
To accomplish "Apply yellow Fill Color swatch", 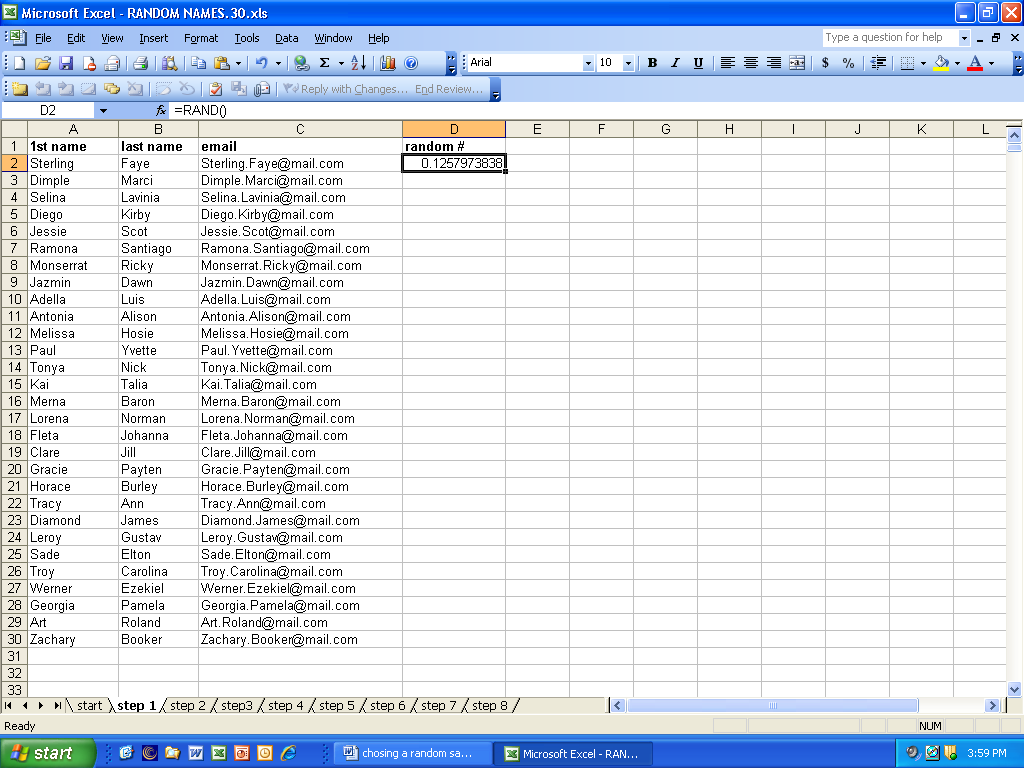I will coord(942,63).
